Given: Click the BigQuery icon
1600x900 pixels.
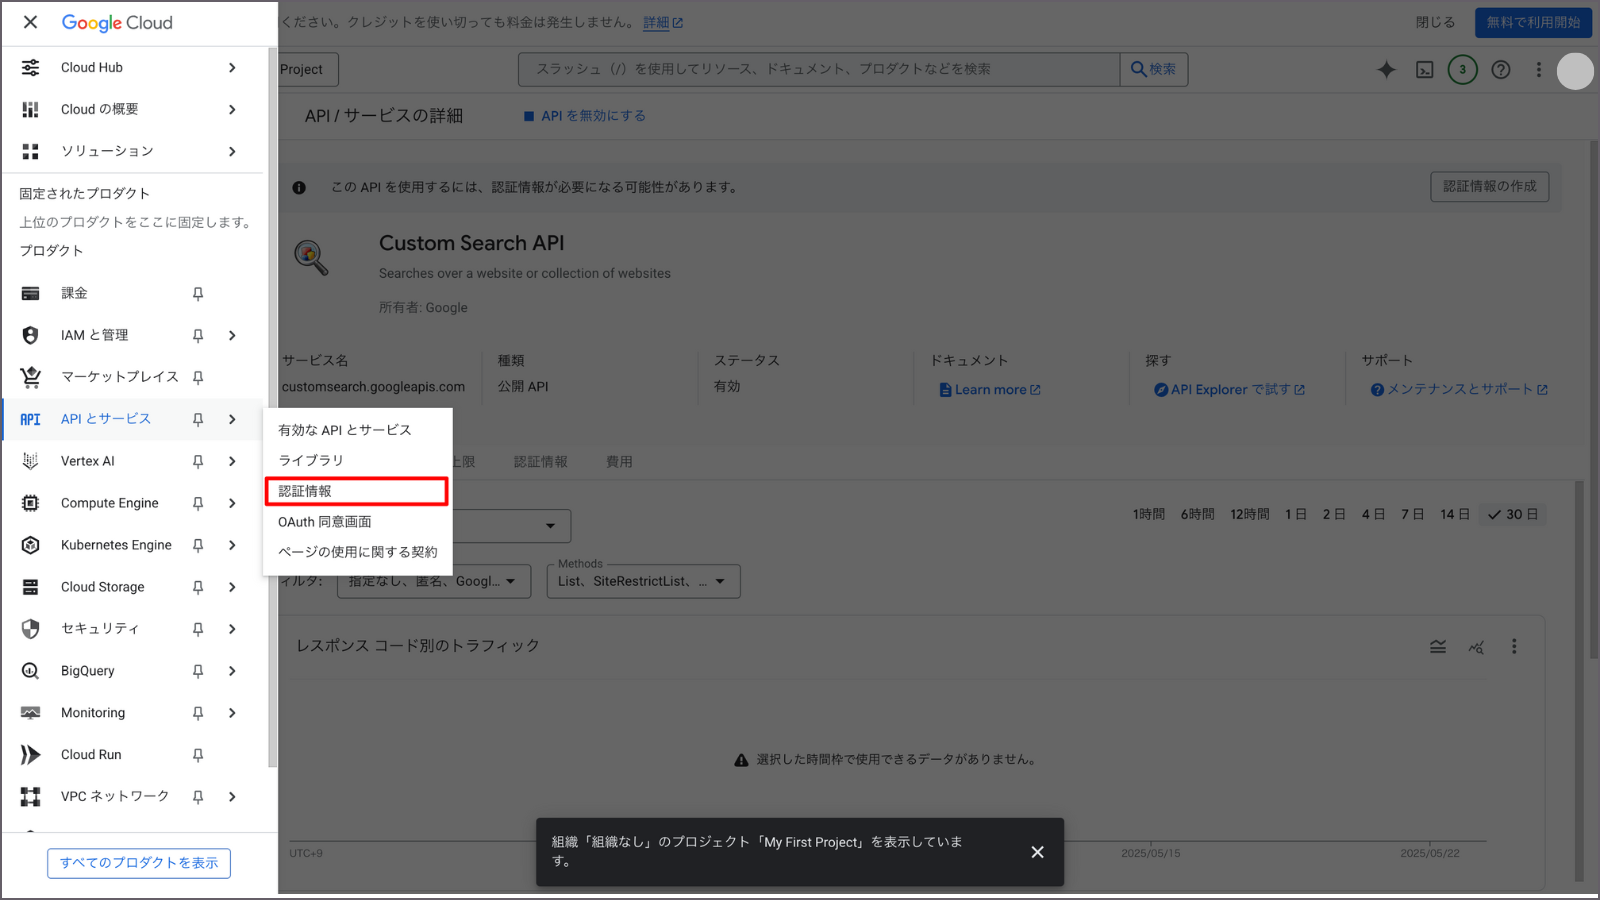Looking at the screenshot, I should point(31,671).
